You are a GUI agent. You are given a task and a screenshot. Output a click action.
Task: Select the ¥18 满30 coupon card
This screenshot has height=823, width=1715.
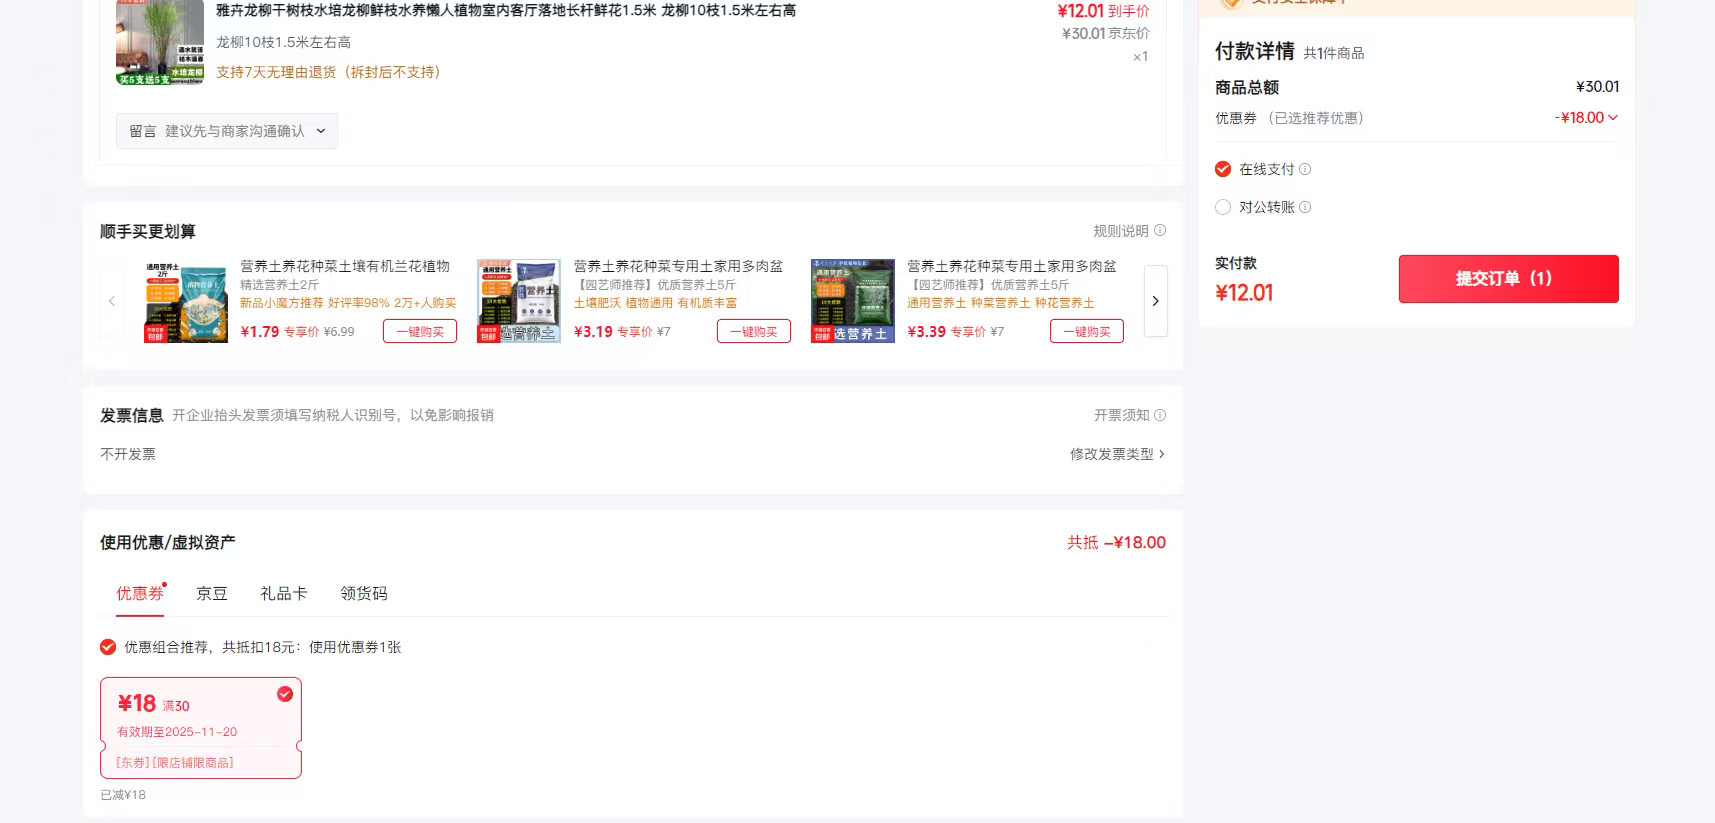click(201, 728)
